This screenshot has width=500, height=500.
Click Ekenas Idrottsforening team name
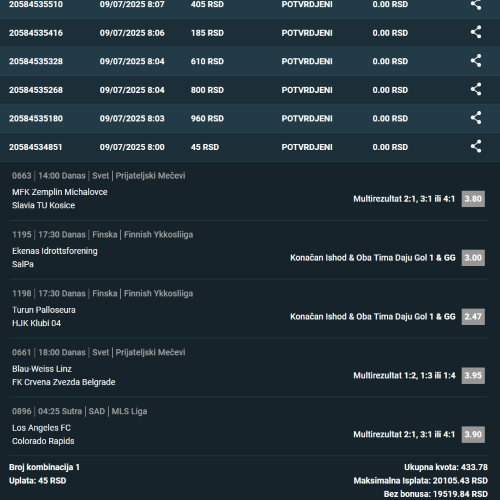pos(55,251)
